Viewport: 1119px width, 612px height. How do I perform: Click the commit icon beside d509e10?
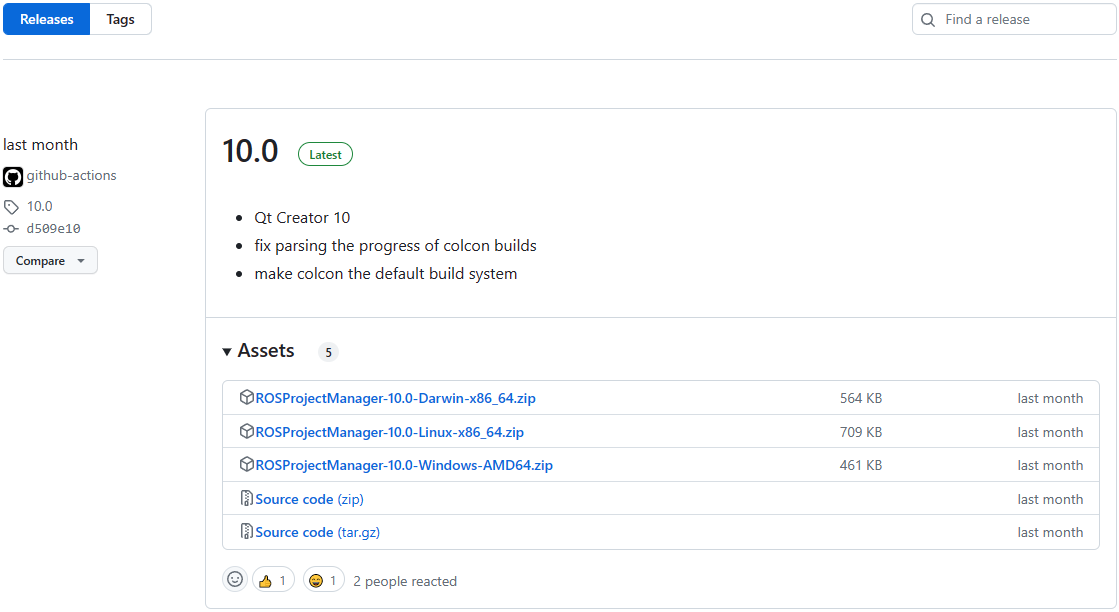pyautogui.click(x=11, y=229)
